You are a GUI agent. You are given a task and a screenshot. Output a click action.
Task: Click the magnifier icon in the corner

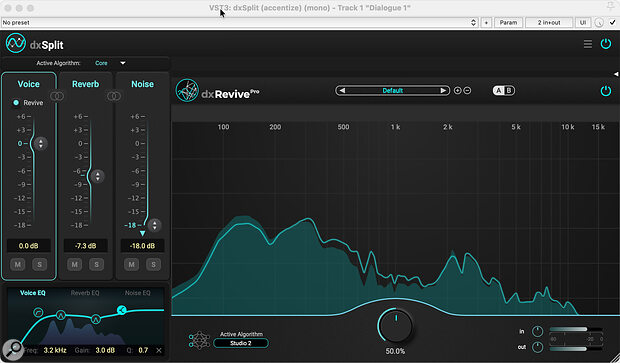pos(13,349)
